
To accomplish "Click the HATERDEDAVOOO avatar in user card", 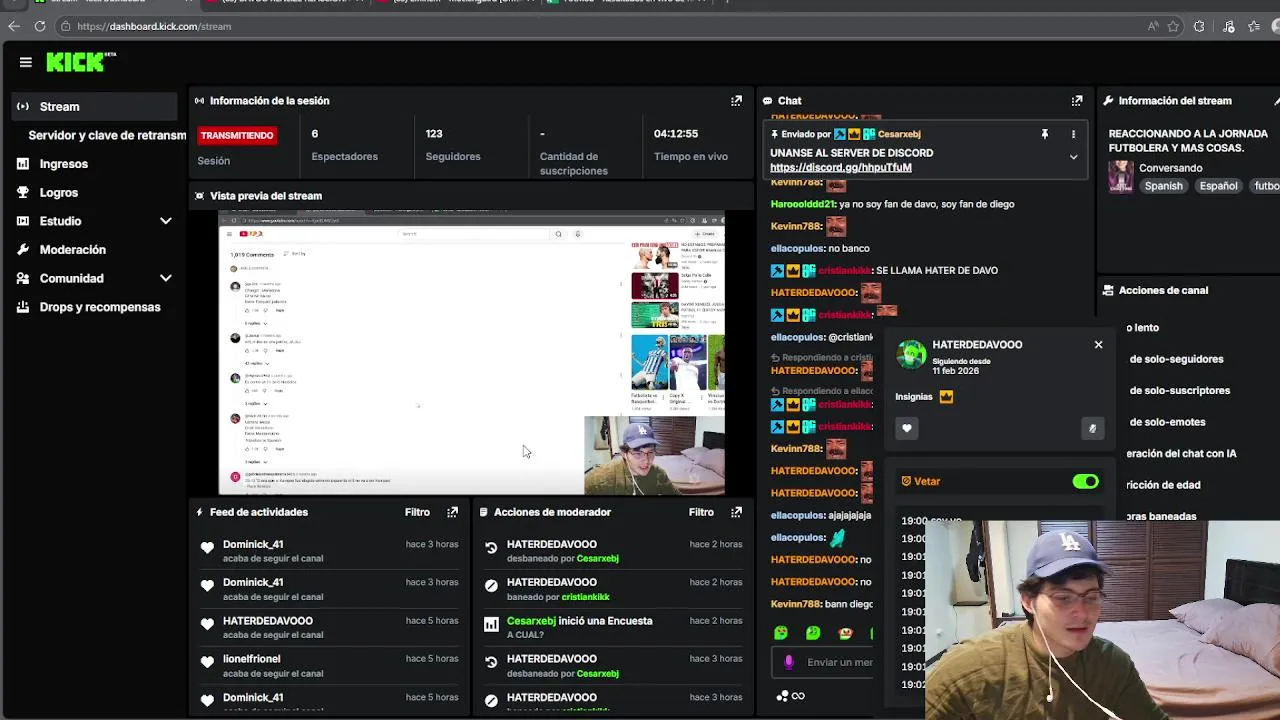I will coord(911,355).
